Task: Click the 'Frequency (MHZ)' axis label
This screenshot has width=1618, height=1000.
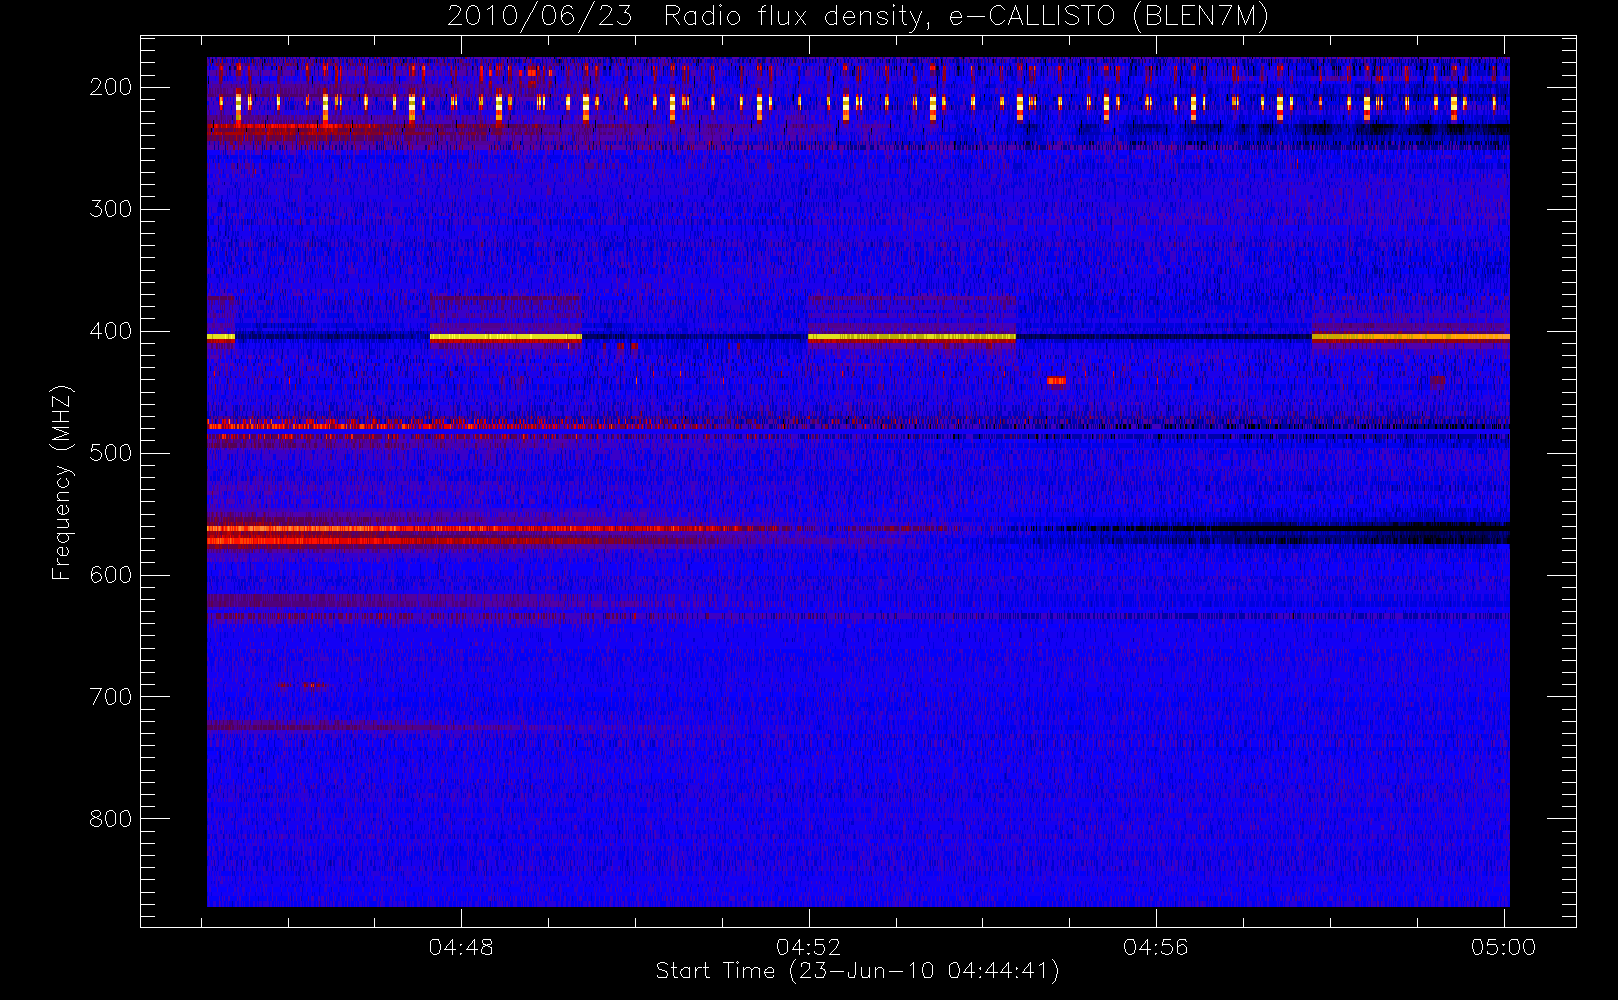Action: 62,482
